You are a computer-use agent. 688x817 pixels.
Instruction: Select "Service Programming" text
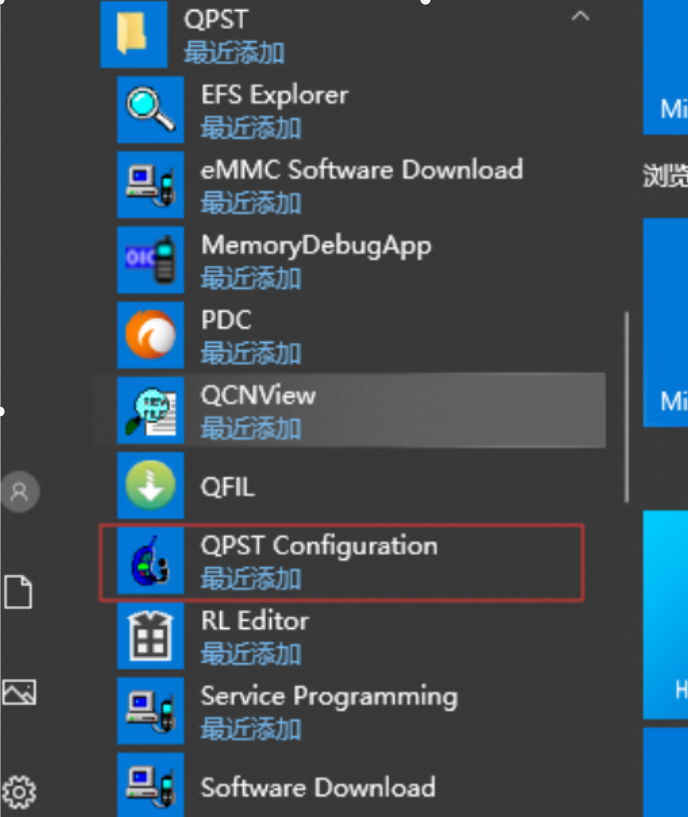click(329, 697)
